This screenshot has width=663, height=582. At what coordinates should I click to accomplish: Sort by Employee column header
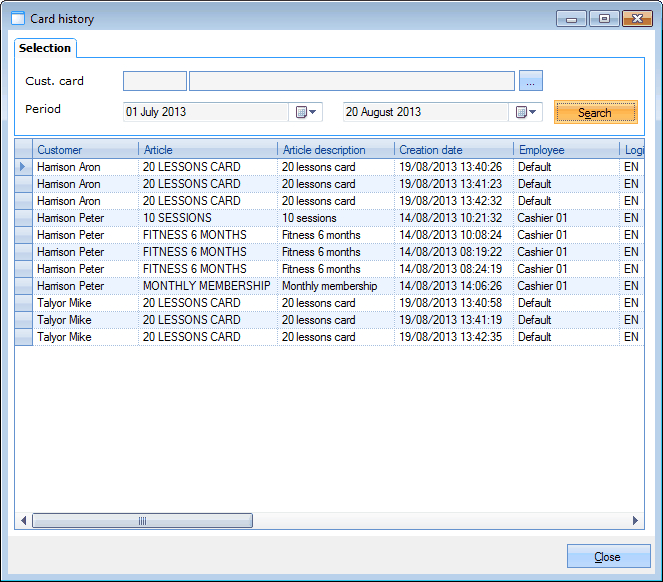566,150
